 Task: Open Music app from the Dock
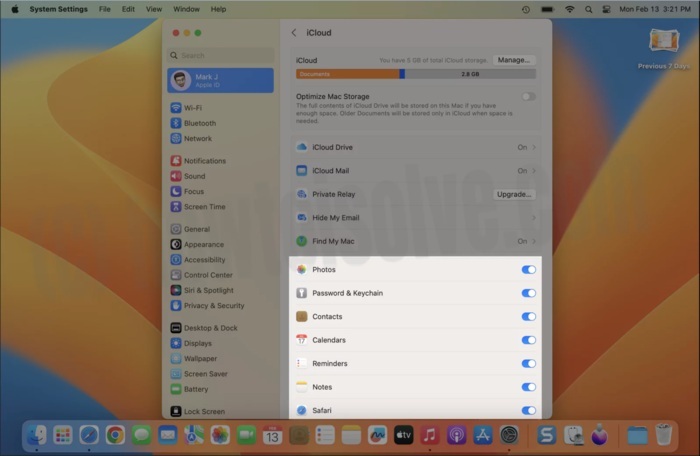click(430, 435)
